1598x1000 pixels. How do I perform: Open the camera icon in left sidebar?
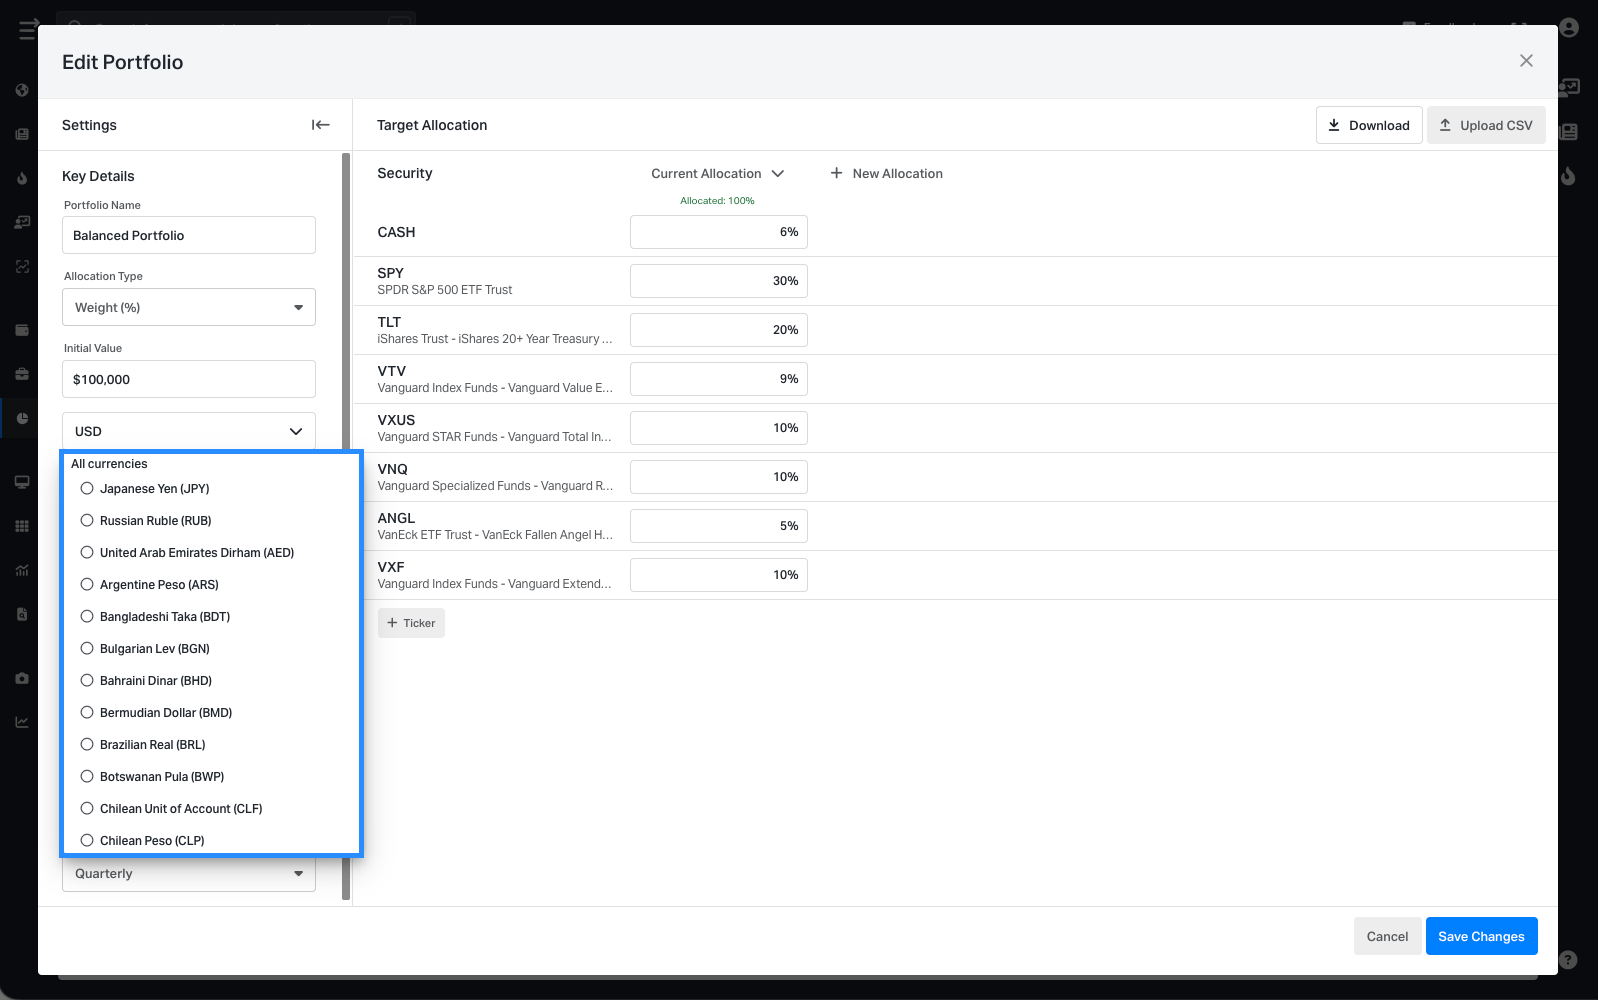point(22,678)
